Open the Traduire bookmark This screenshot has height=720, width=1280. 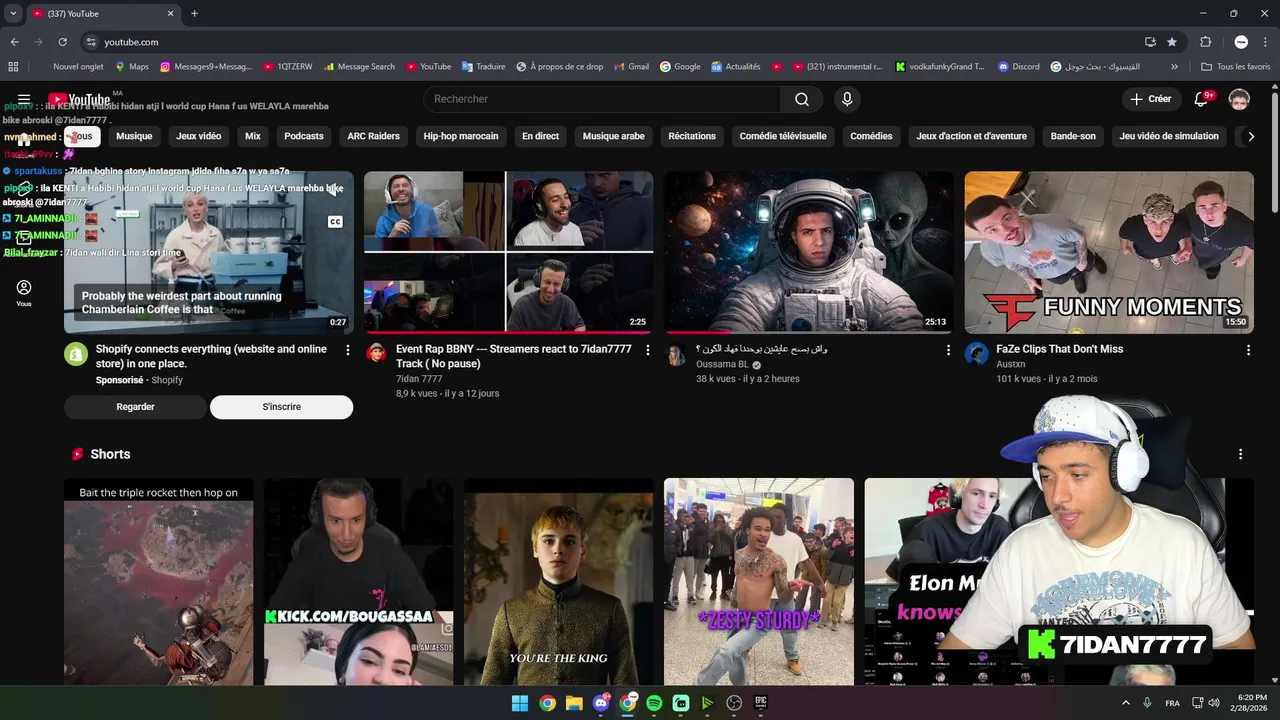tap(483, 67)
